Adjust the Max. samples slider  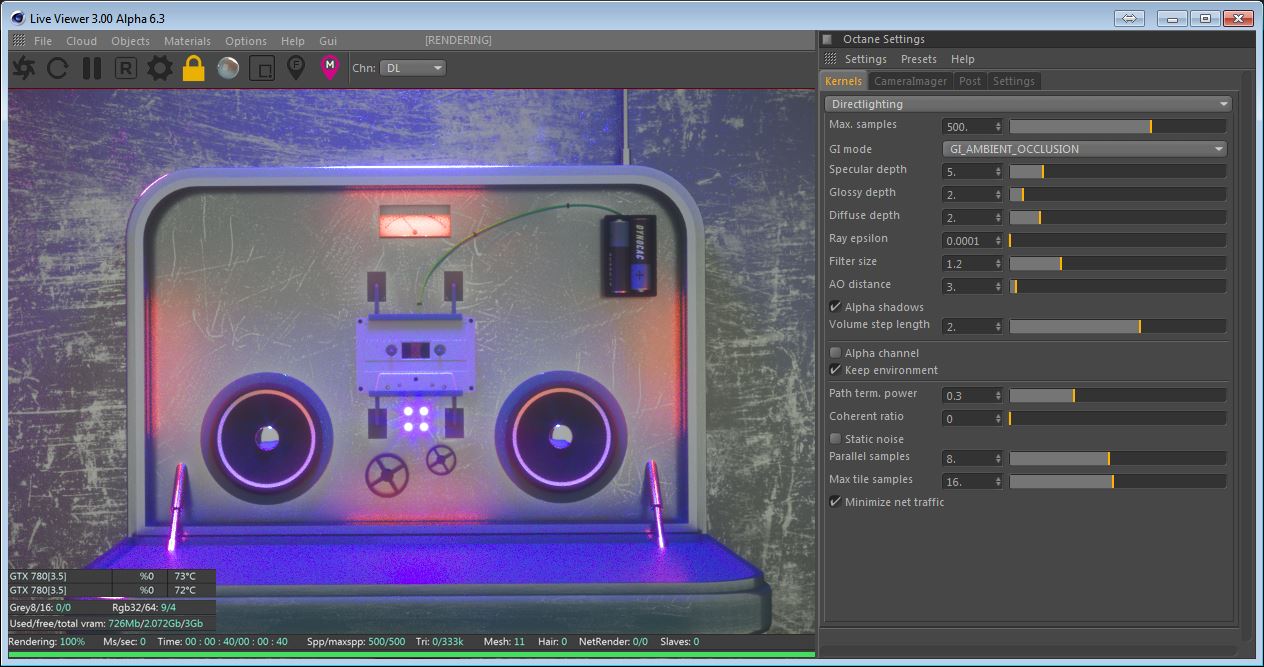pos(1118,126)
